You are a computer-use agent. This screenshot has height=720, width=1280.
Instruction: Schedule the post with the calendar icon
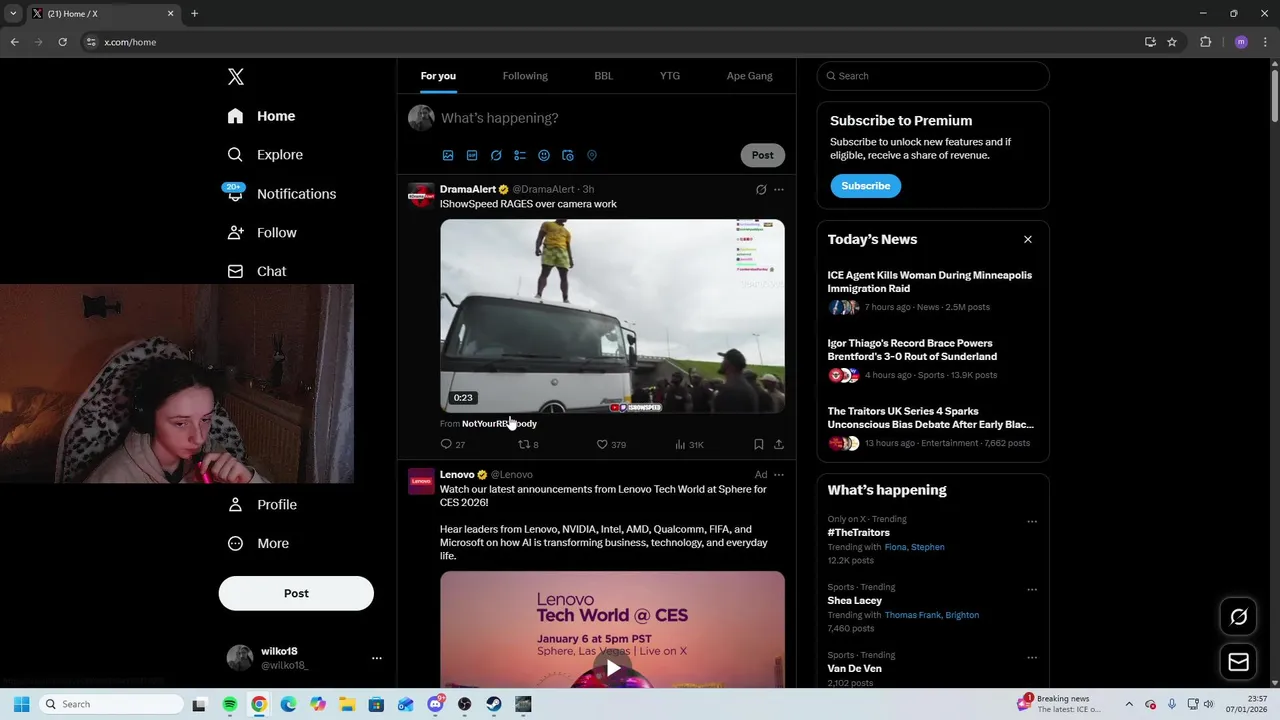coord(568,155)
